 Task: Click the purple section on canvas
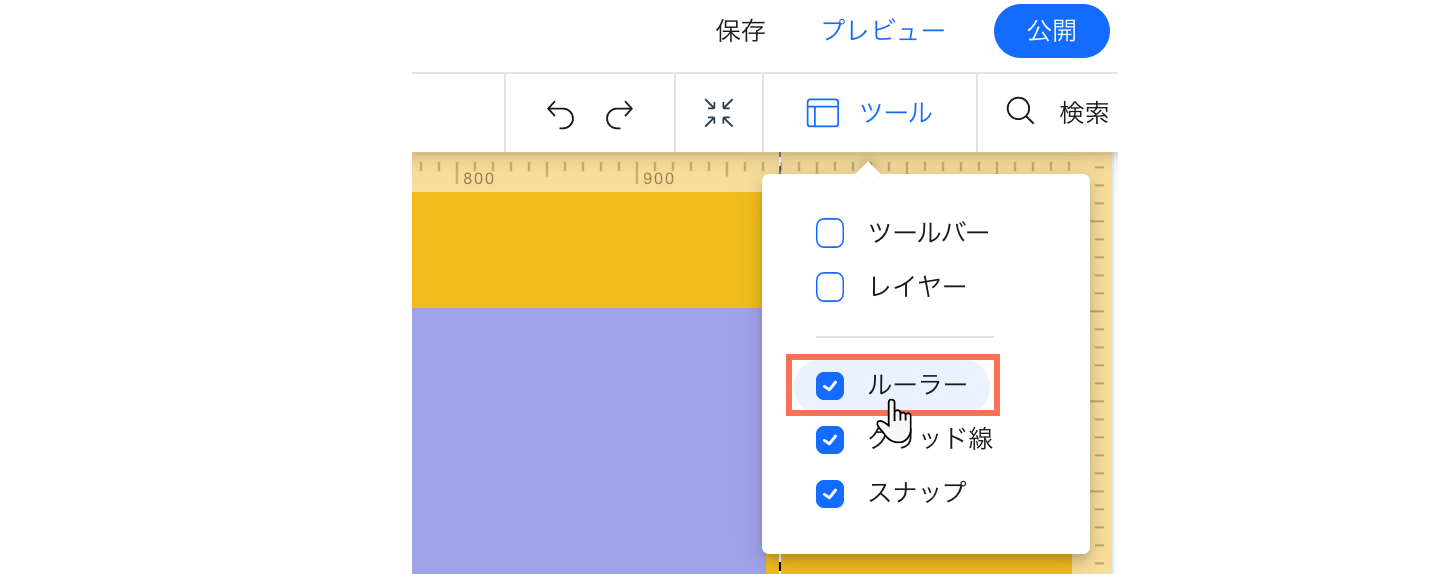click(x=588, y=440)
